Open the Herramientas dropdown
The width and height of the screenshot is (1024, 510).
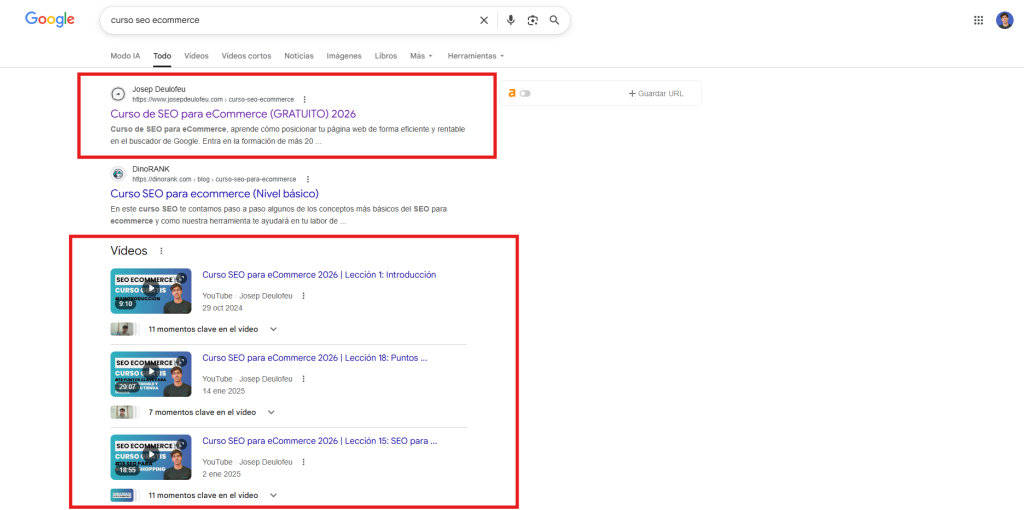pos(475,56)
